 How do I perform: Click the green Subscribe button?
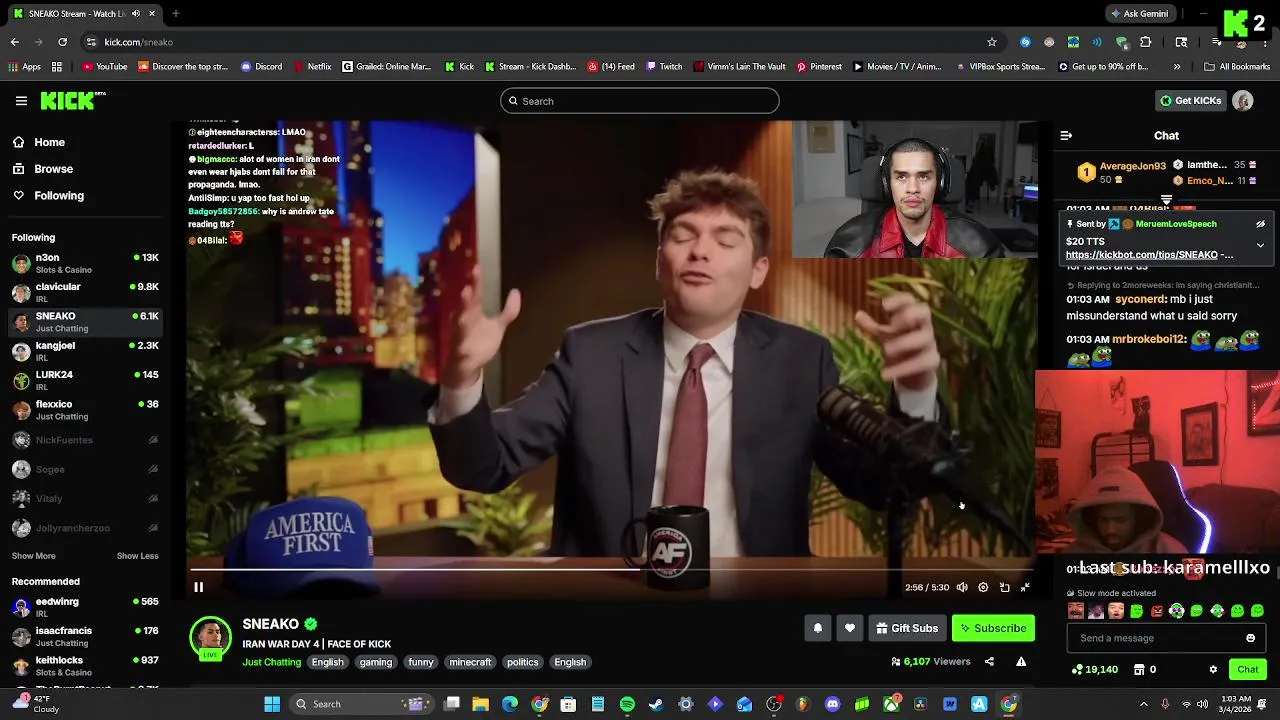pyautogui.click(x=993, y=628)
